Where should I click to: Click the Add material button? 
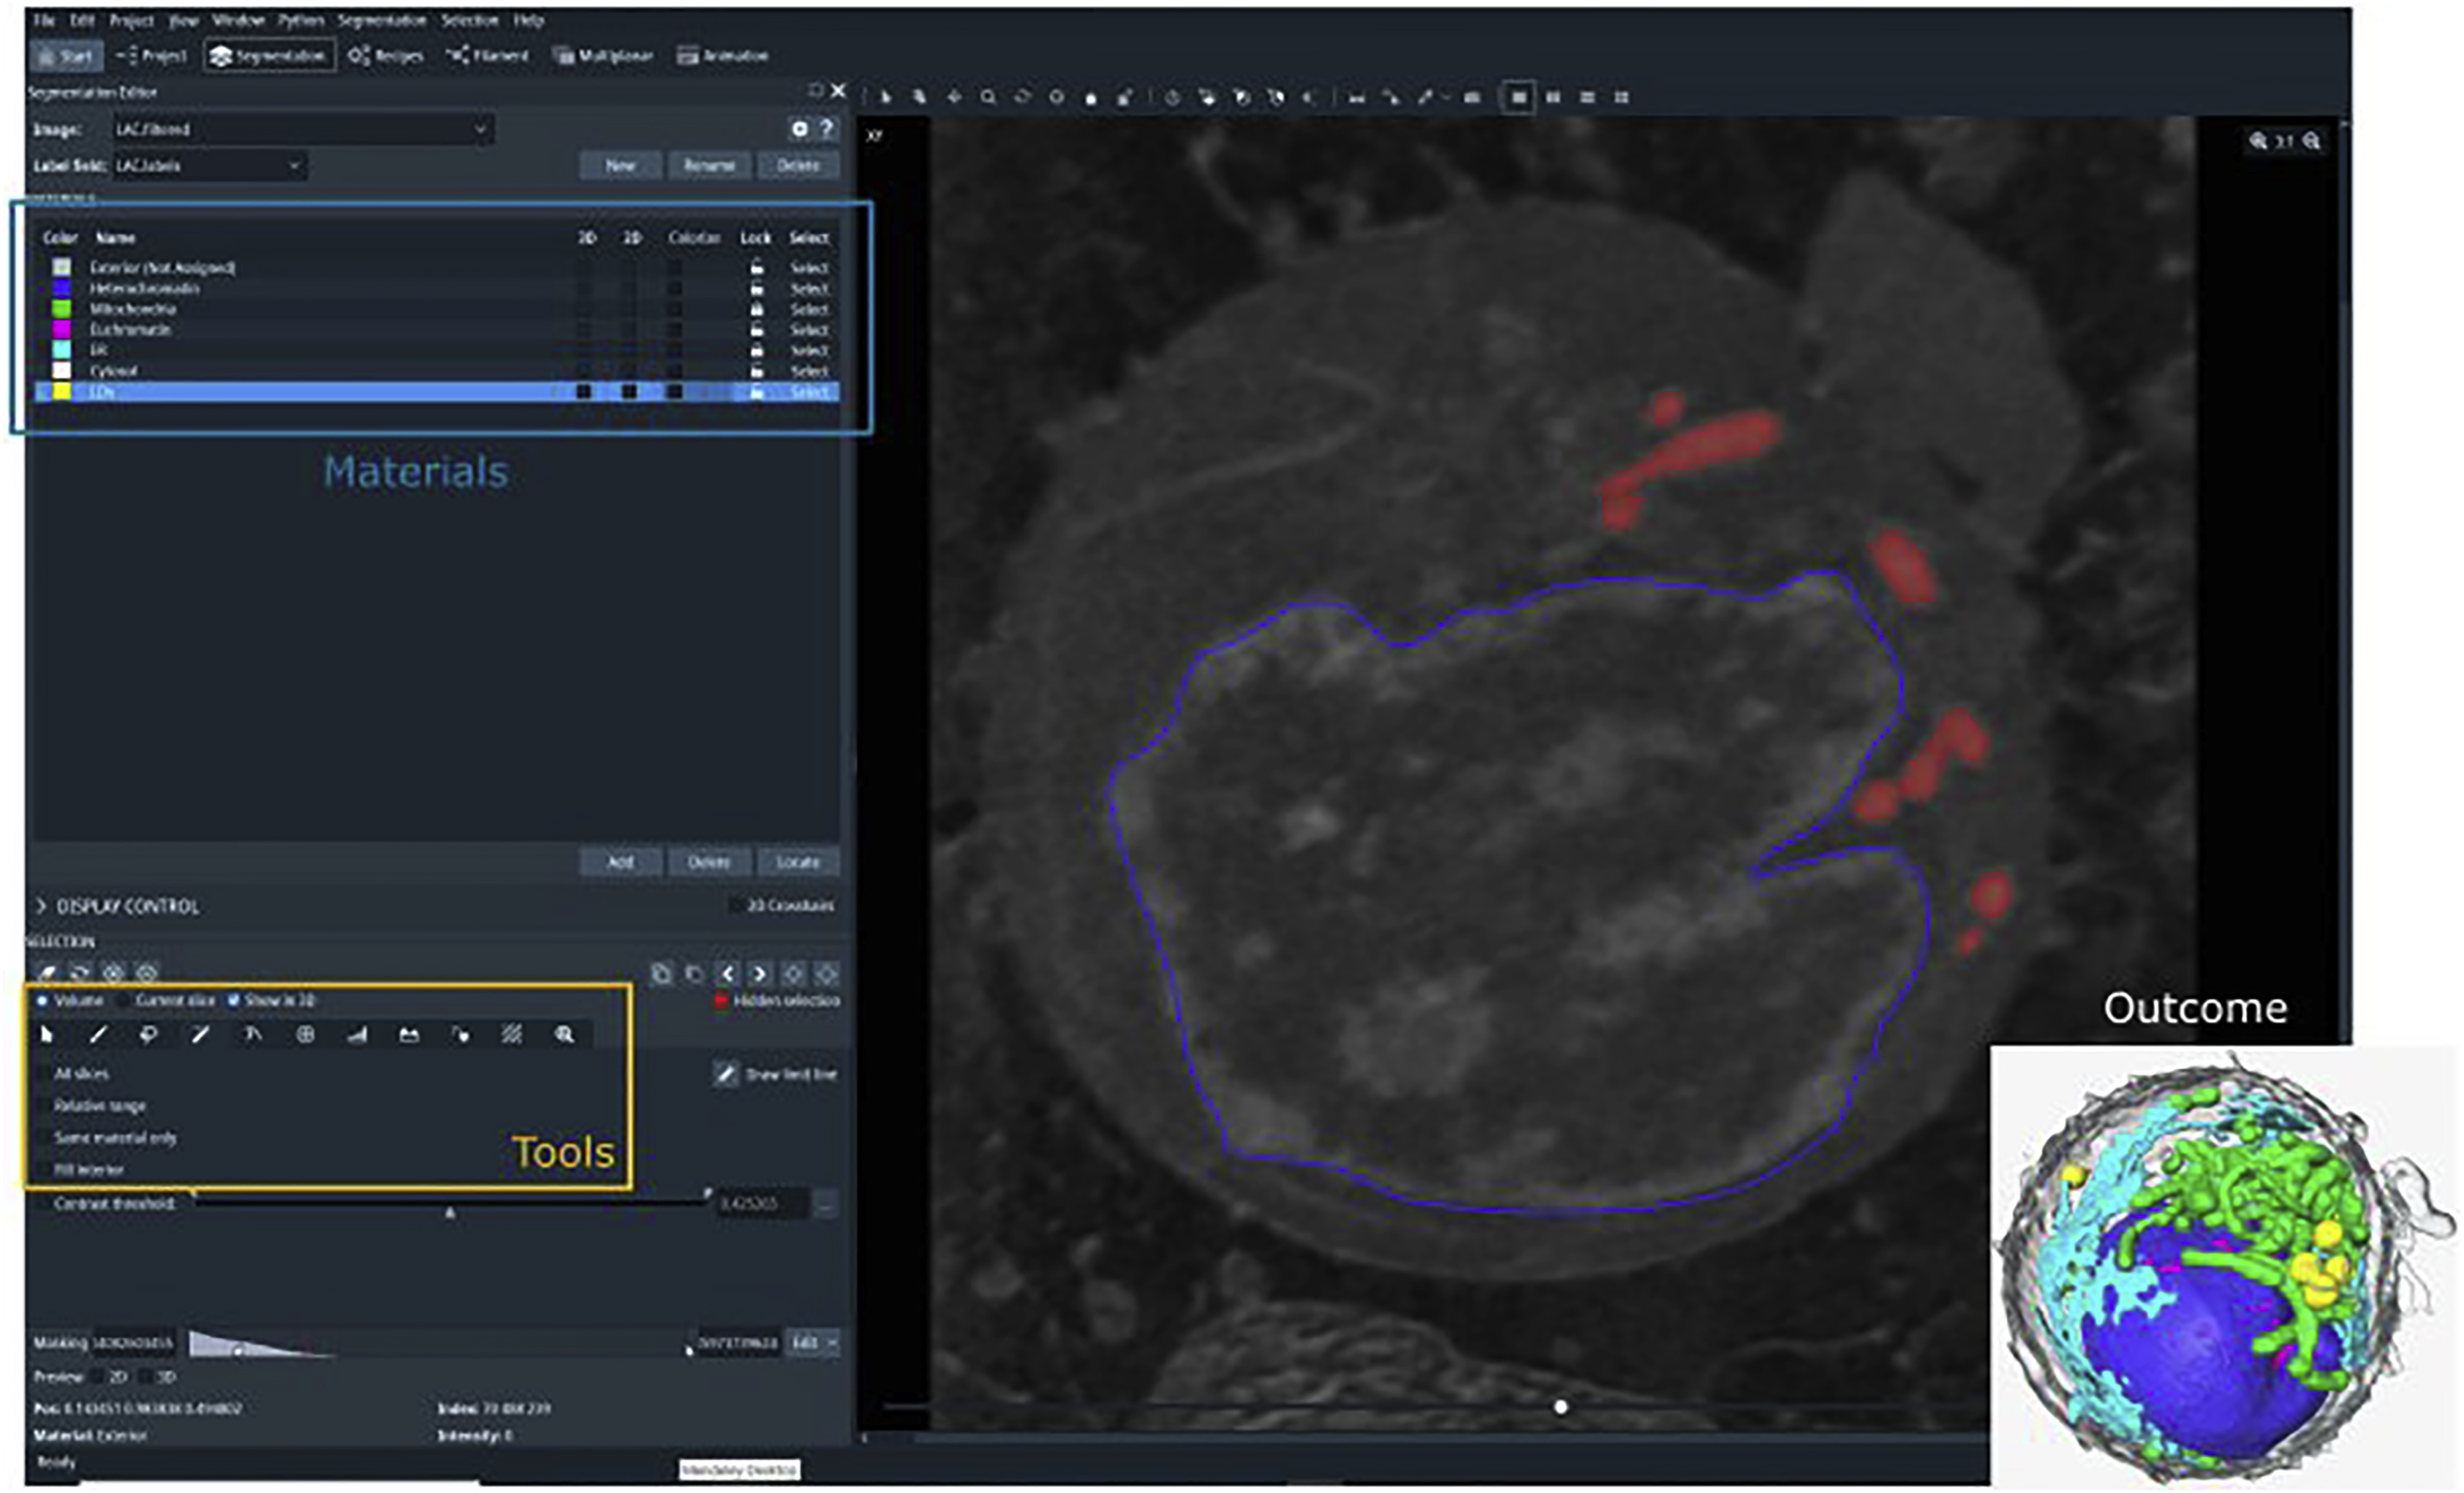[620, 861]
